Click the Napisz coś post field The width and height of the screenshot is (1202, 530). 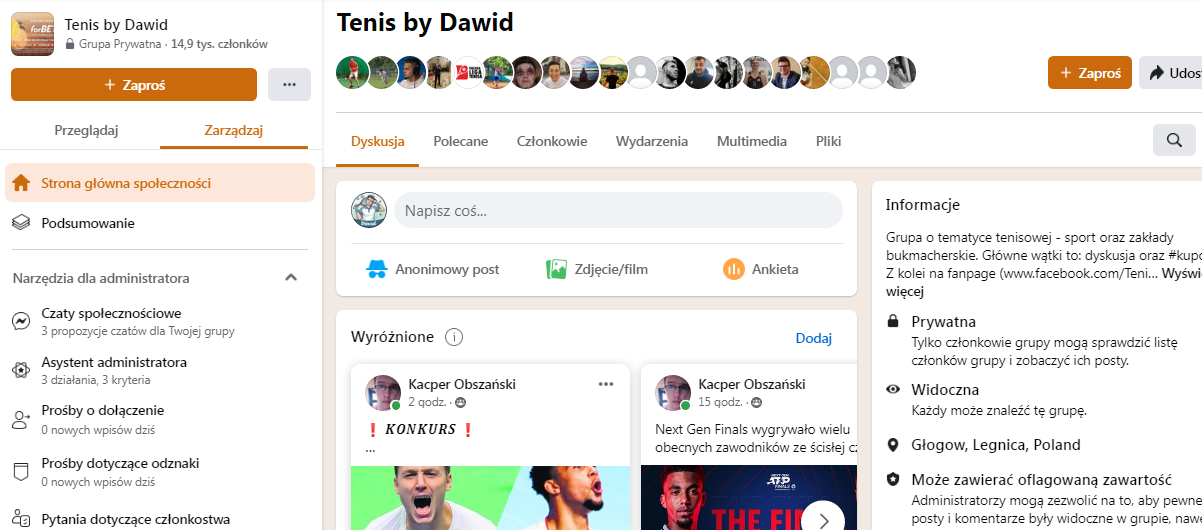click(x=618, y=211)
